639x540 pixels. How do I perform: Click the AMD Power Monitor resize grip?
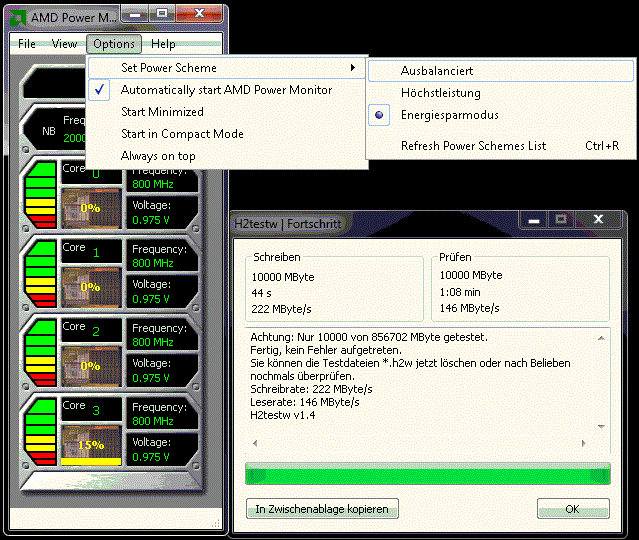216,523
